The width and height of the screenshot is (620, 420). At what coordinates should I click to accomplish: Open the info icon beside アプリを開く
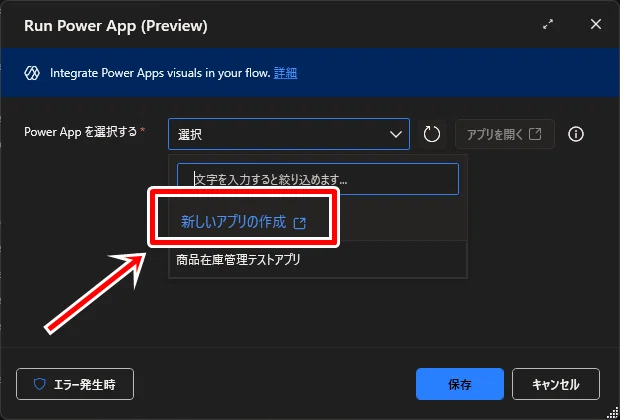tap(576, 134)
